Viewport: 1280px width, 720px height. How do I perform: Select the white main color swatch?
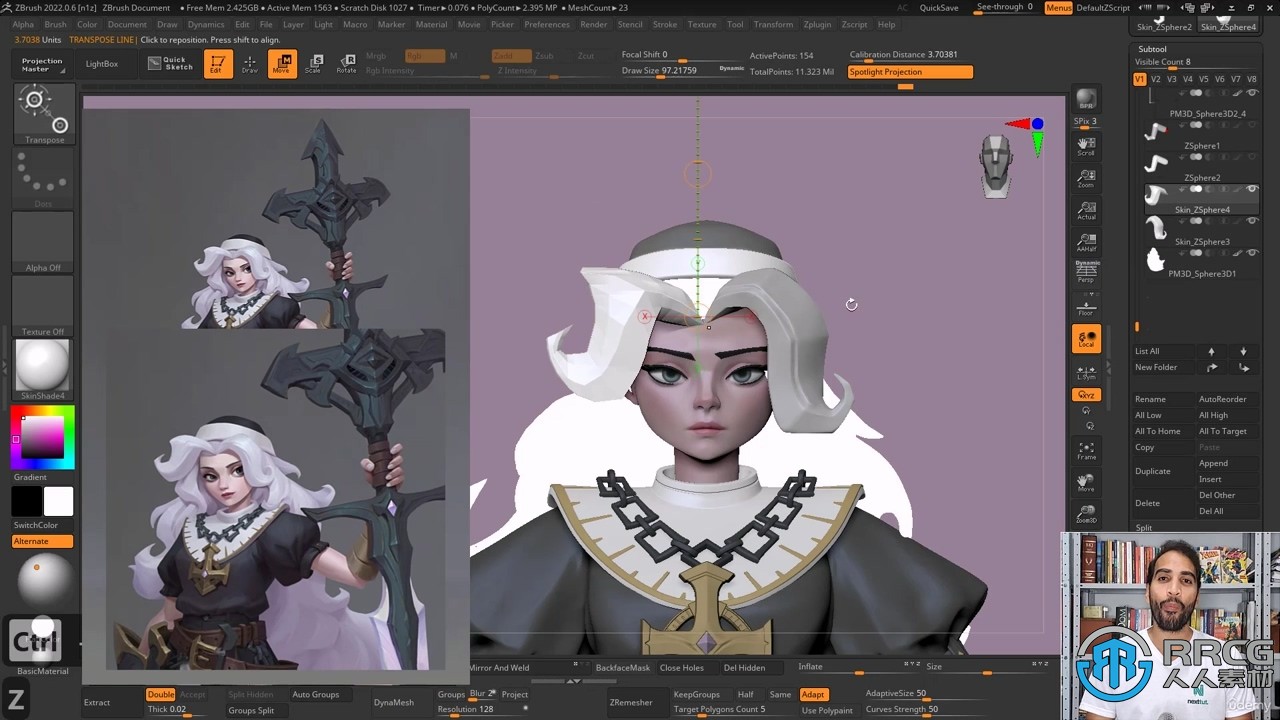(59, 501)
